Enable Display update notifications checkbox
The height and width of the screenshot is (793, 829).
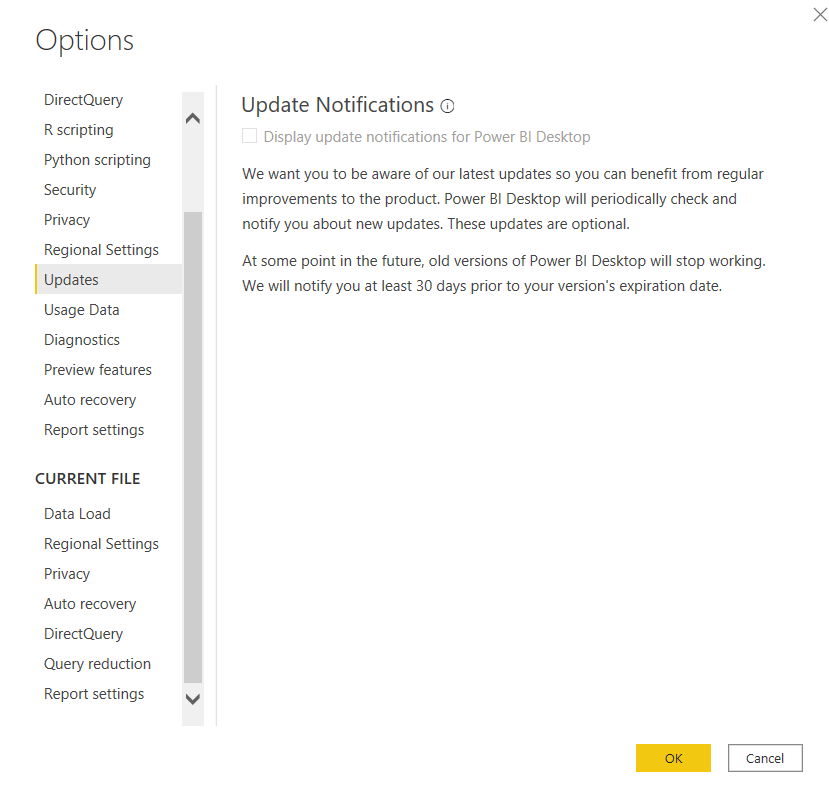(250, 136)
